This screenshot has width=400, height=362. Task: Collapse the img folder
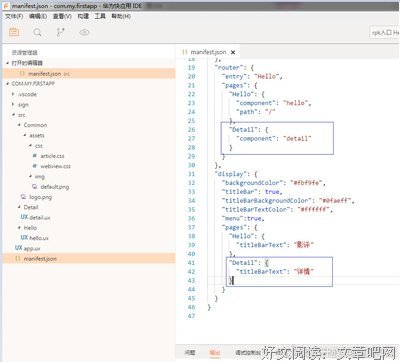click(39, 176)
